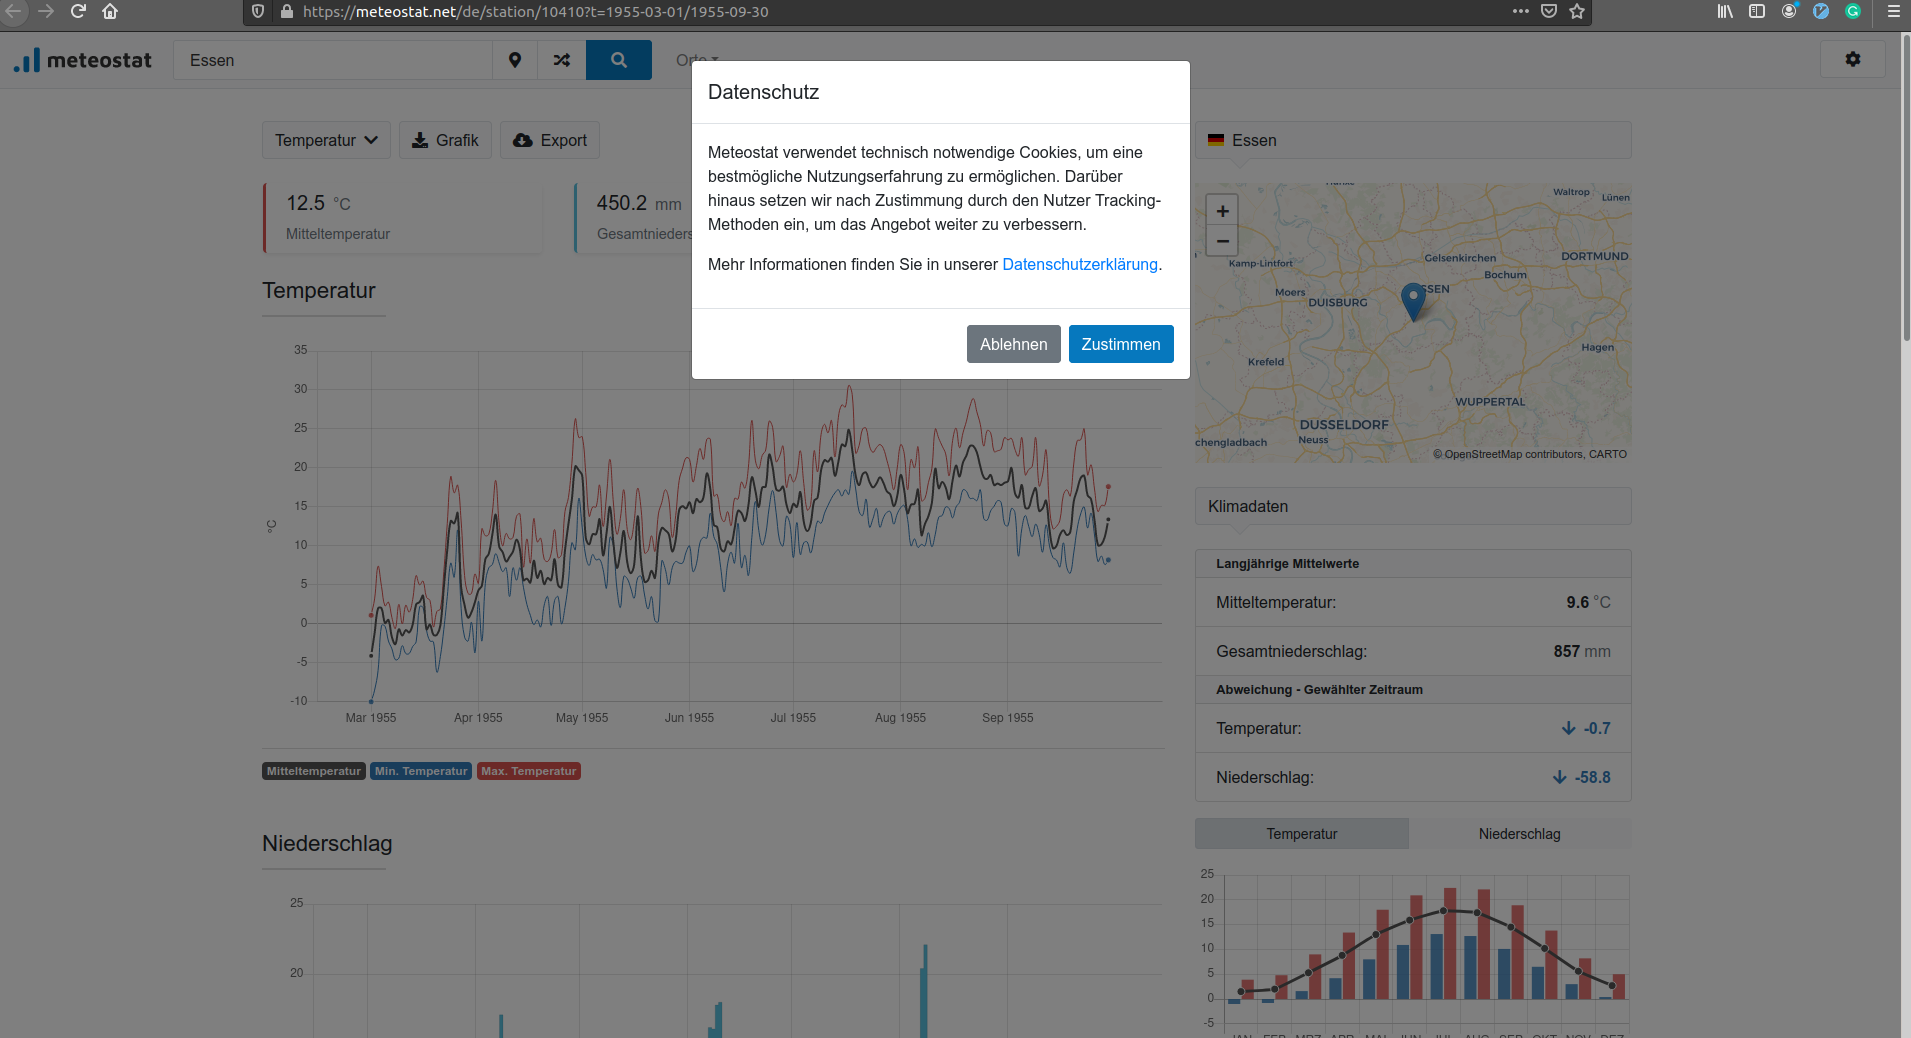Click the random station shuffle icon
The height and width of the screenshot is (1038, 1911).
[x=562, y=60]
